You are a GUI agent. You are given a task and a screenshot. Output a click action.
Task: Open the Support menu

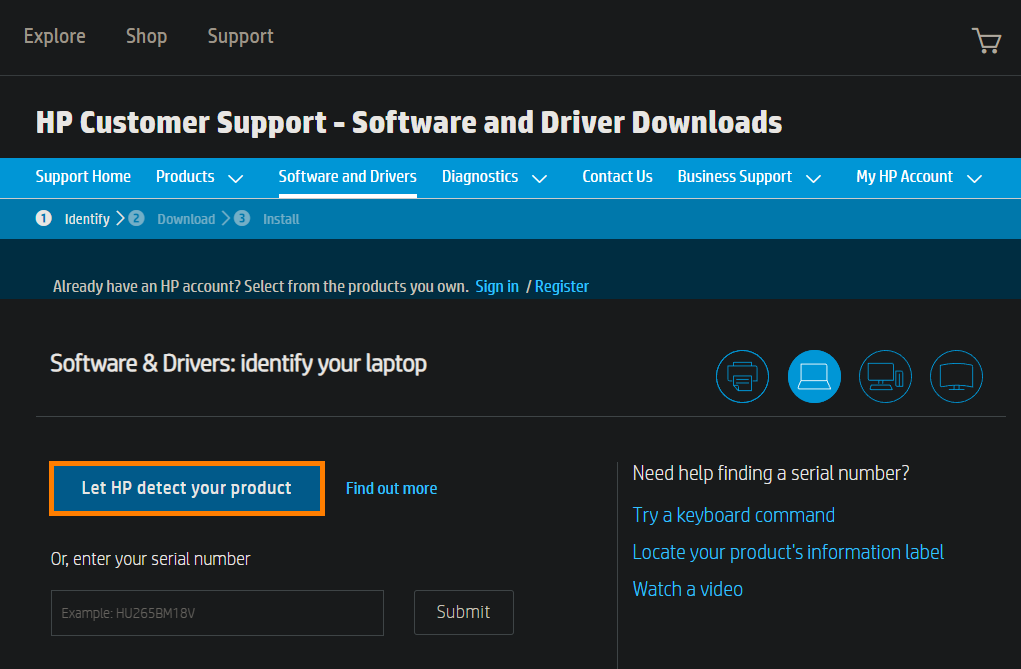click(x=240, y=36)
